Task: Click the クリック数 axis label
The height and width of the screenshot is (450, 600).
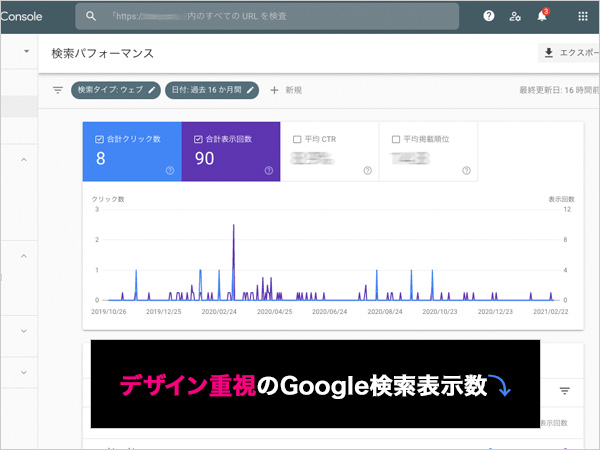Action: point(108,199)
